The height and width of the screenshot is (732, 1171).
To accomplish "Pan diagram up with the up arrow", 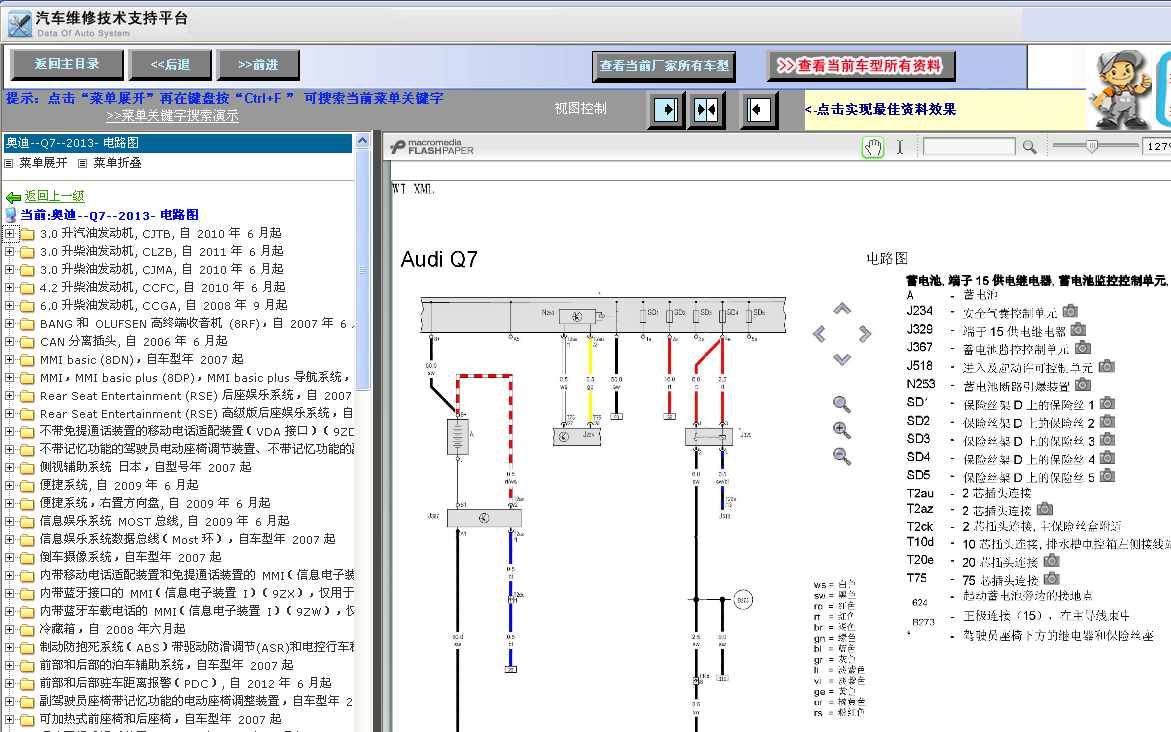I will tap(842, 309).
